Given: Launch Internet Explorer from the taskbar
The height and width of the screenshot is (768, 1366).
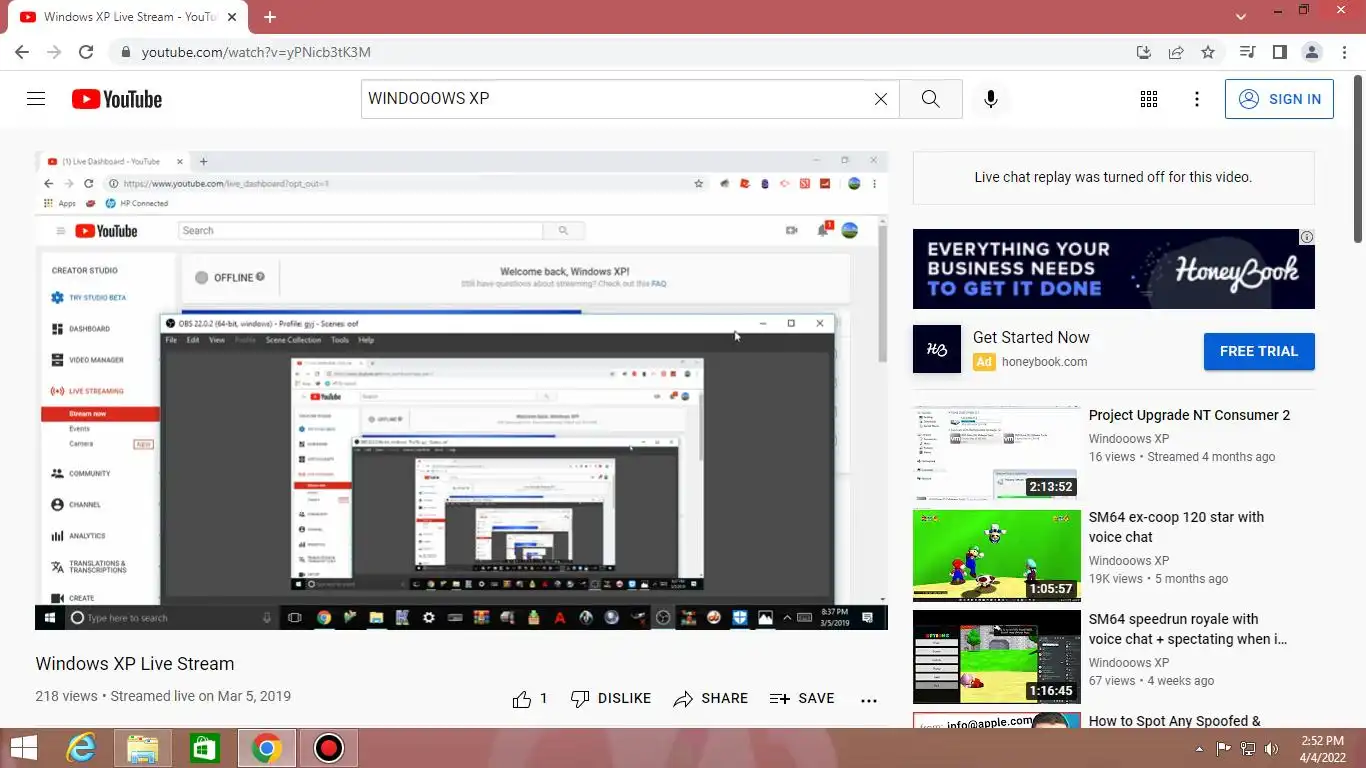Looking at the screenshot, I should (x=81, y=748).
